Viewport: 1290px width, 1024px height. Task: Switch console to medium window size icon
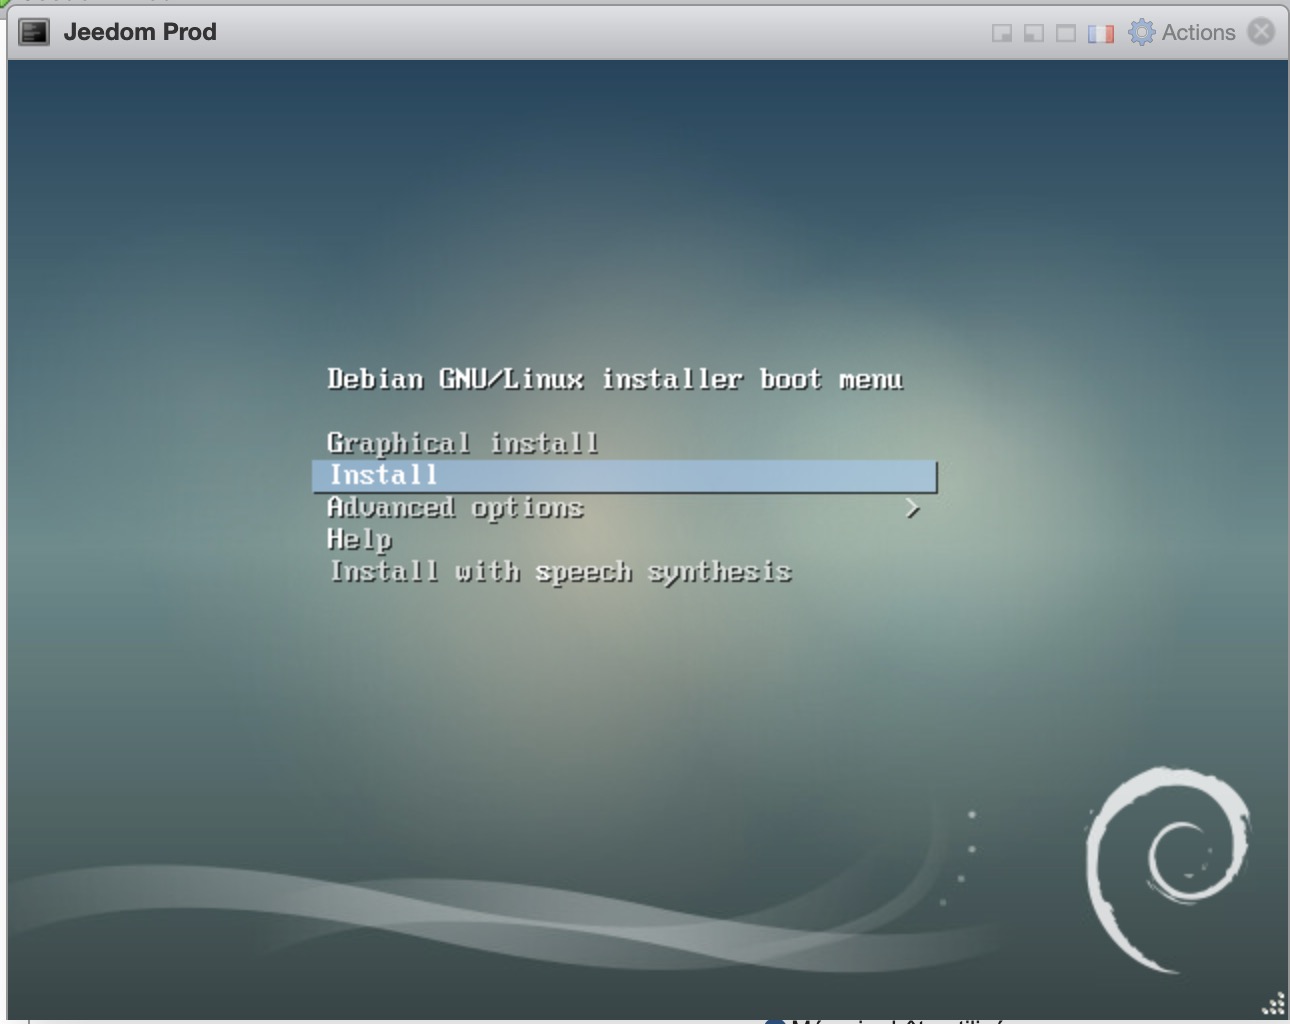pyautogui.click(x=1034, y=33)
